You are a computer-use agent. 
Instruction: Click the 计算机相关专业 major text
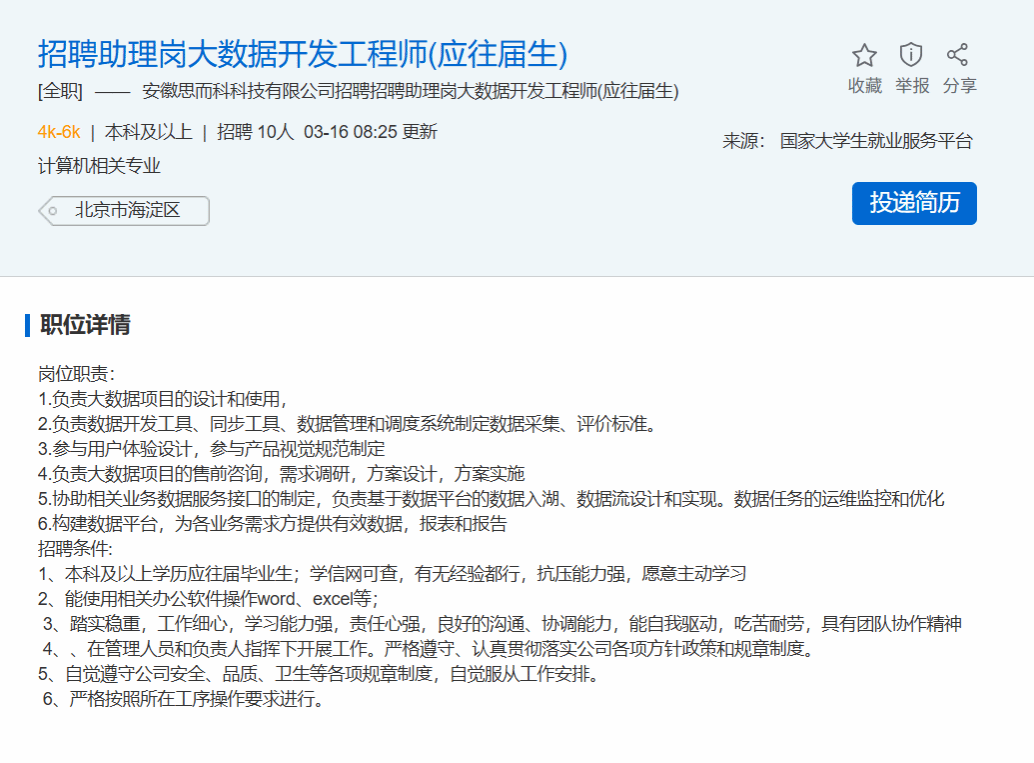point(99,166)
